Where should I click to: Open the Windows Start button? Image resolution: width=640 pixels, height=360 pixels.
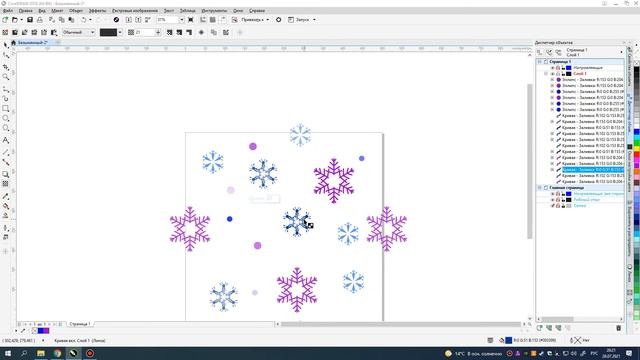pyautogui.click(x=7, y=353)
